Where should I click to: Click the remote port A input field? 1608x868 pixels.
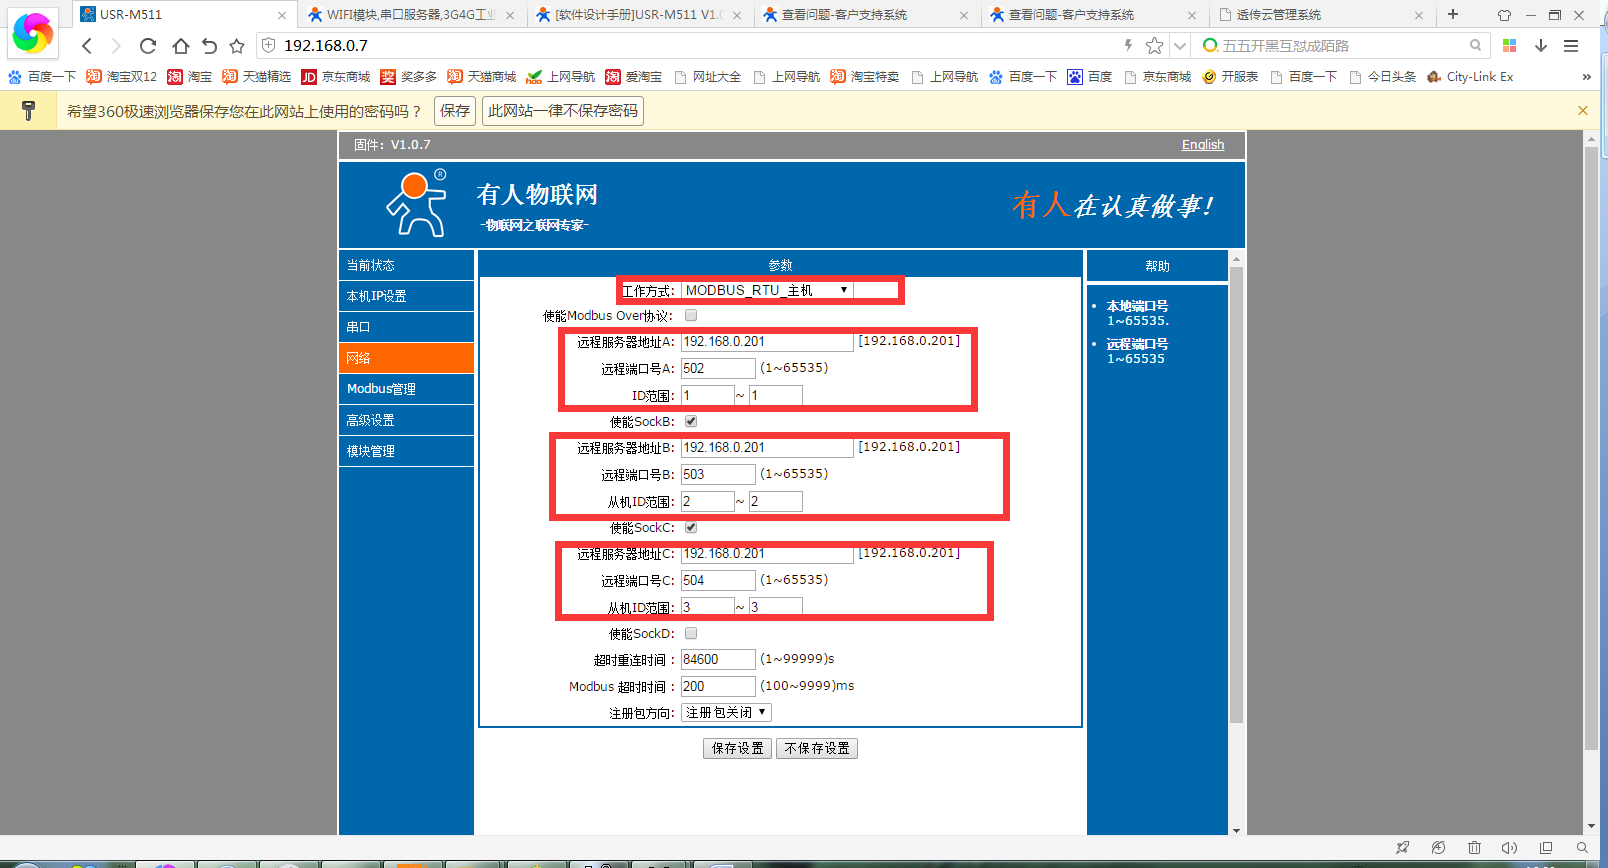[x=718, y=369]
